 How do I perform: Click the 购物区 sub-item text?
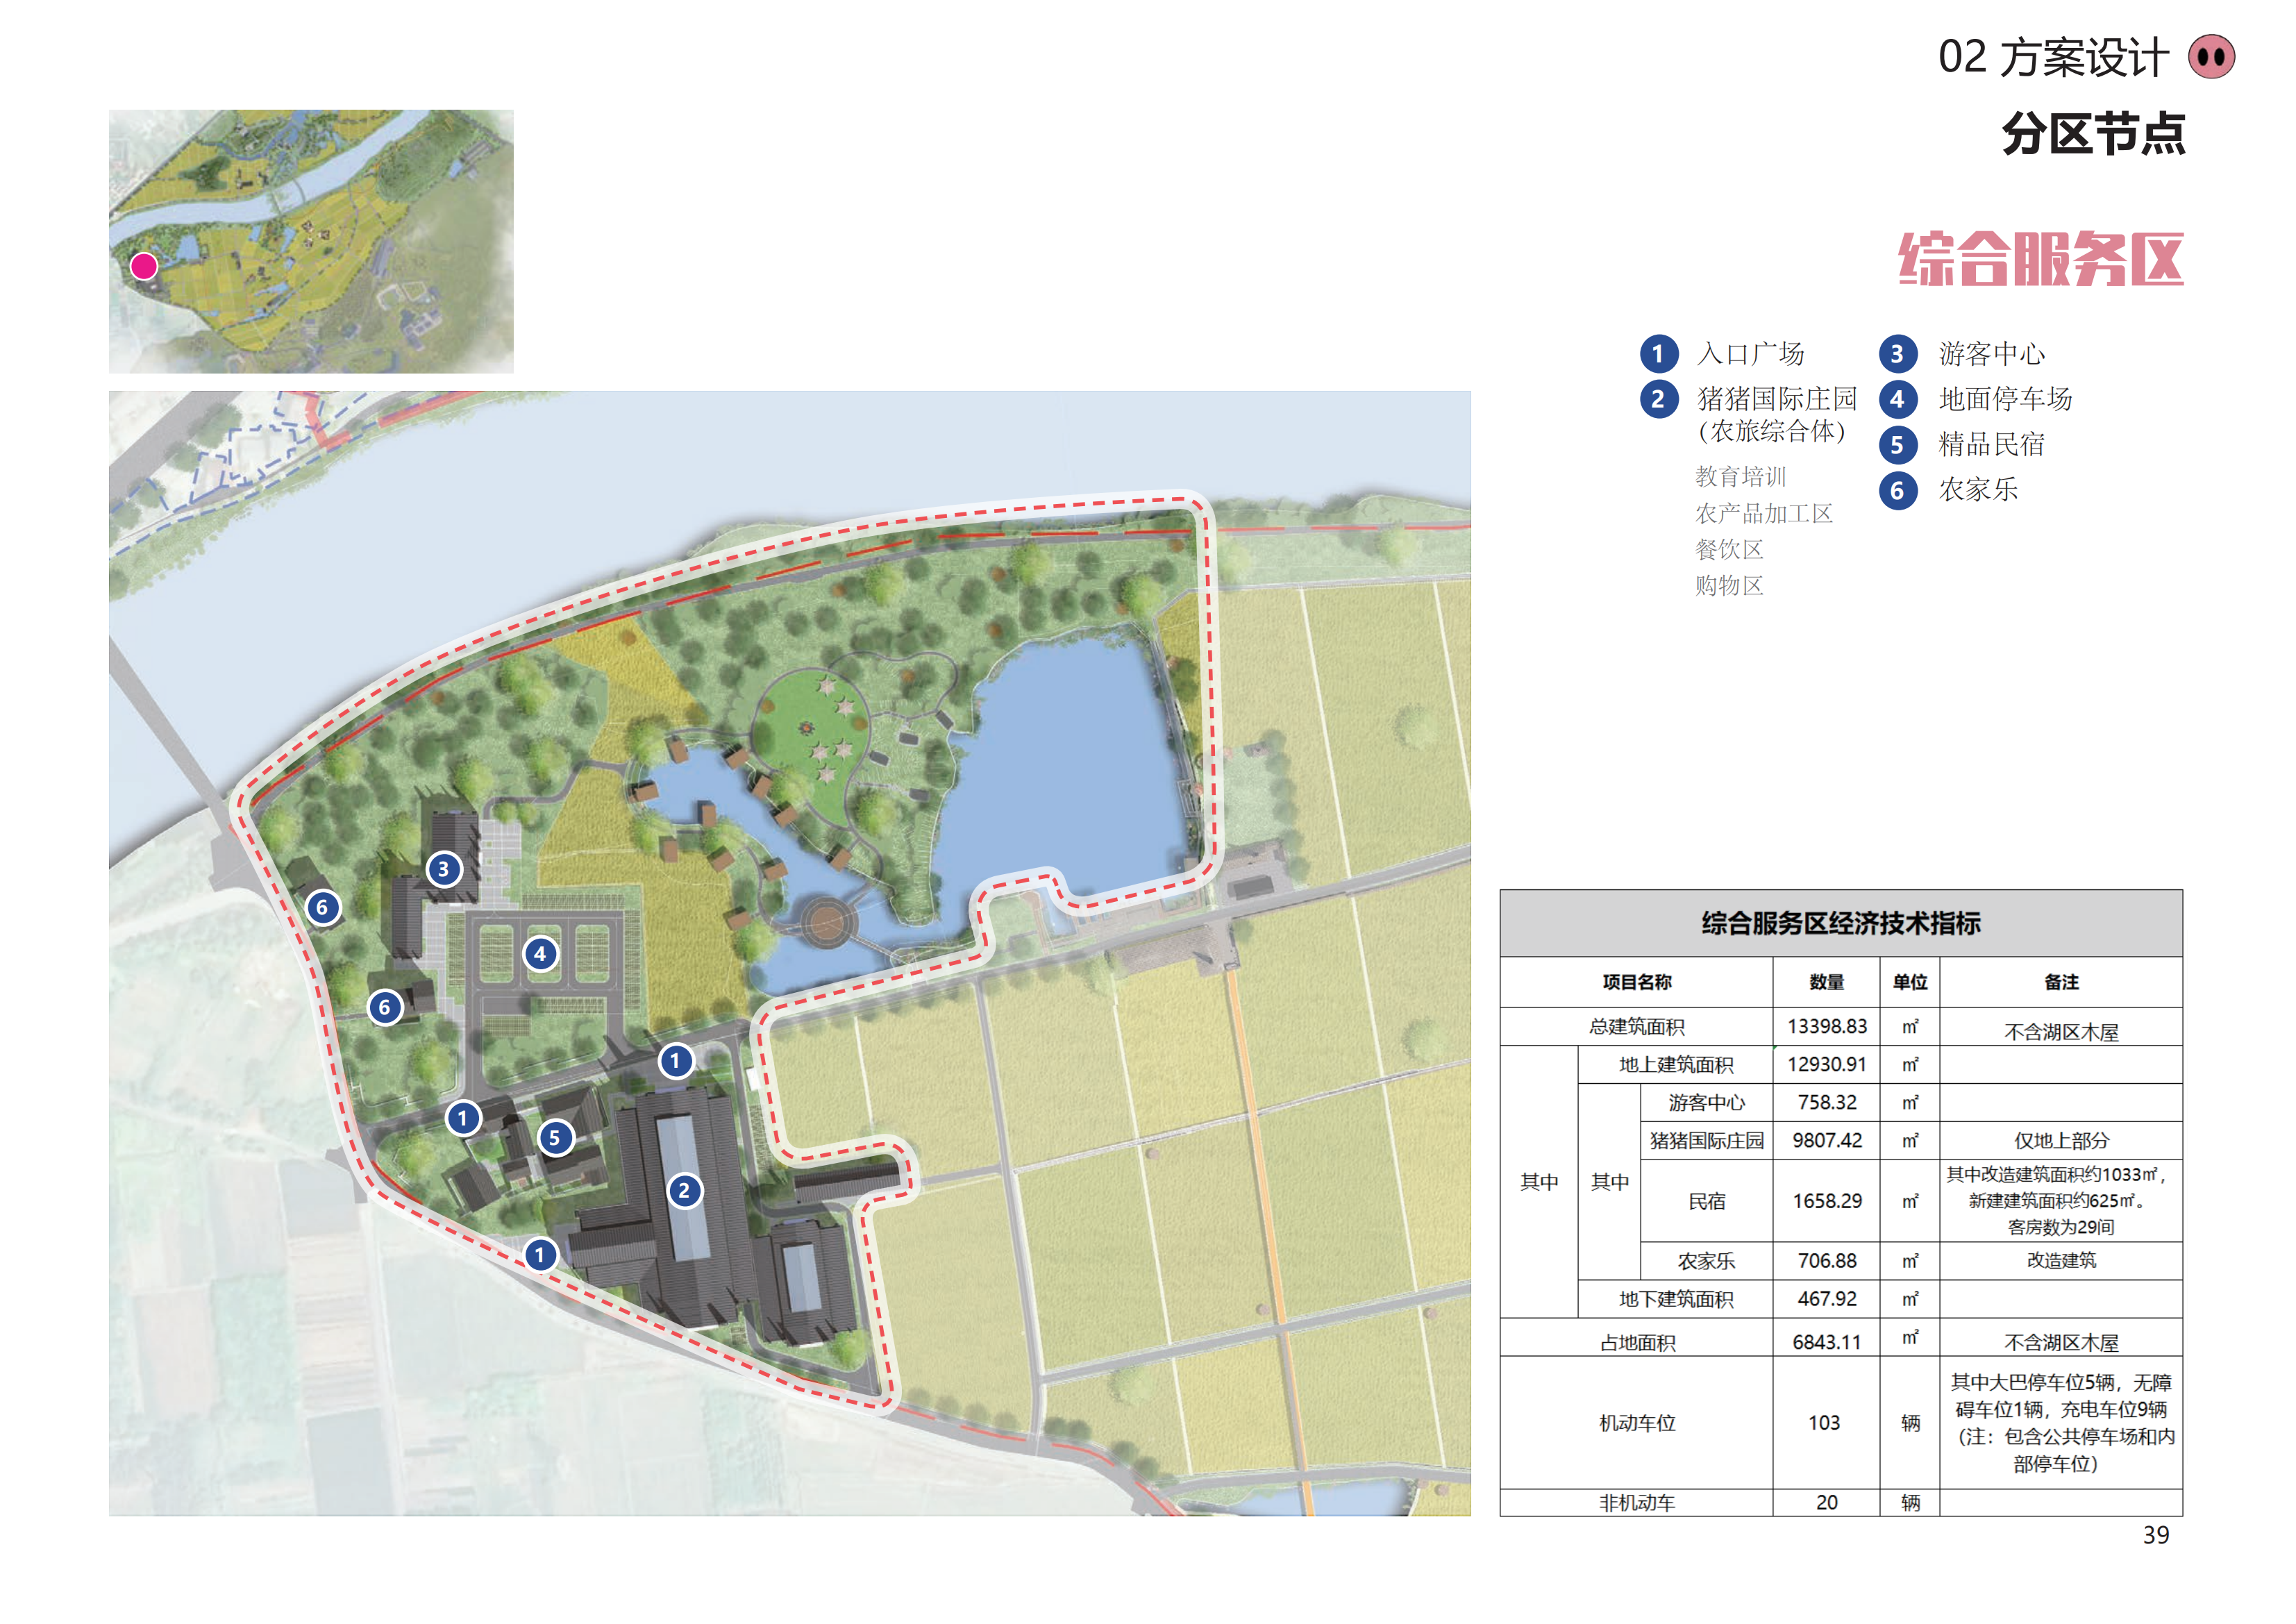pos(1729,586)
